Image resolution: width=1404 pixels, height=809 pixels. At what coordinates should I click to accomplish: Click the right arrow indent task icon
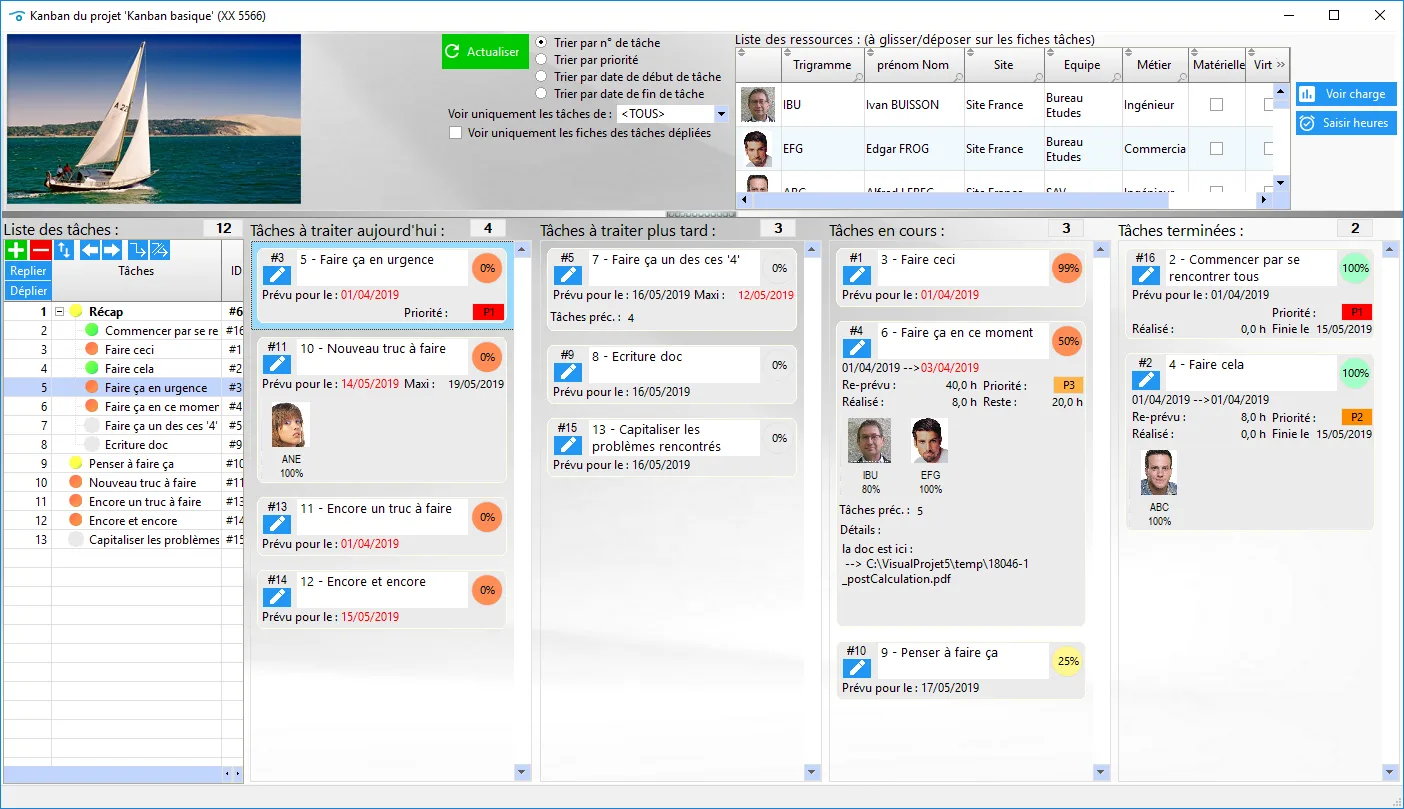(x=111, y=250)
